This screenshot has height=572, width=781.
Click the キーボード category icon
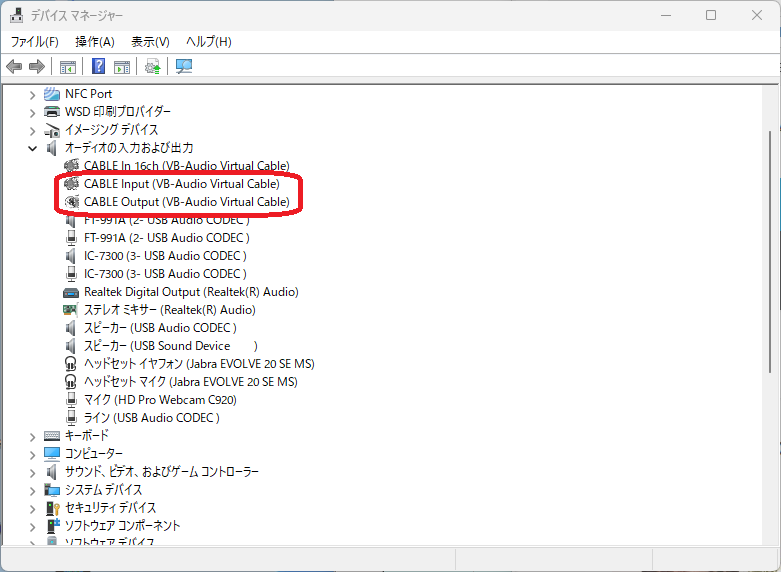point(52,435)
